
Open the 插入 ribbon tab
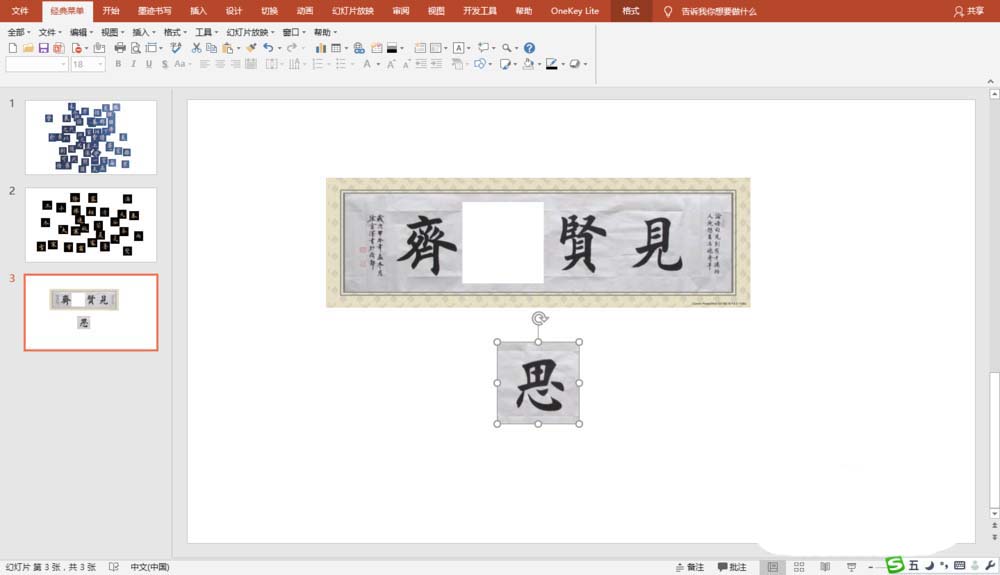coord(198,11)
